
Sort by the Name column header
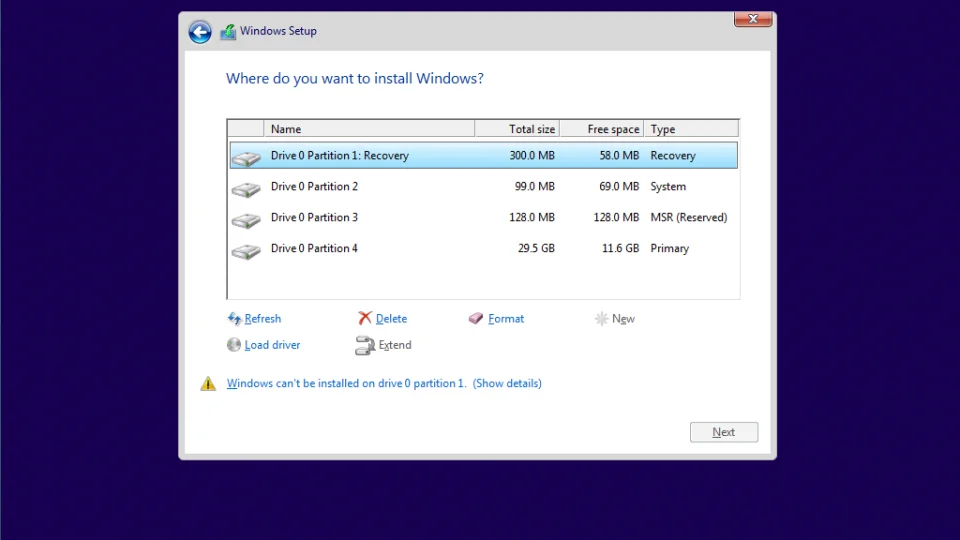click(x=369, y=129)
